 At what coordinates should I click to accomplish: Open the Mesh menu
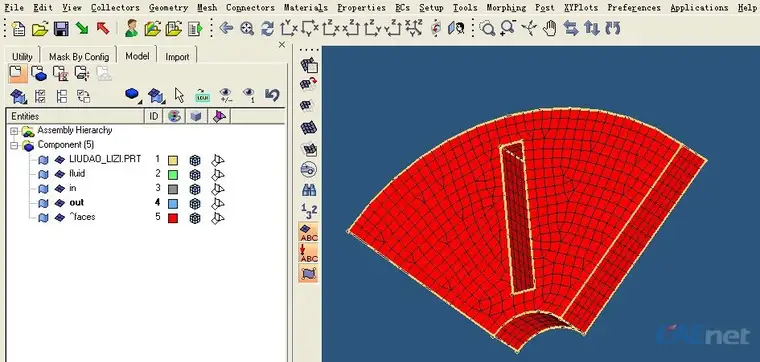coord(207,8)
